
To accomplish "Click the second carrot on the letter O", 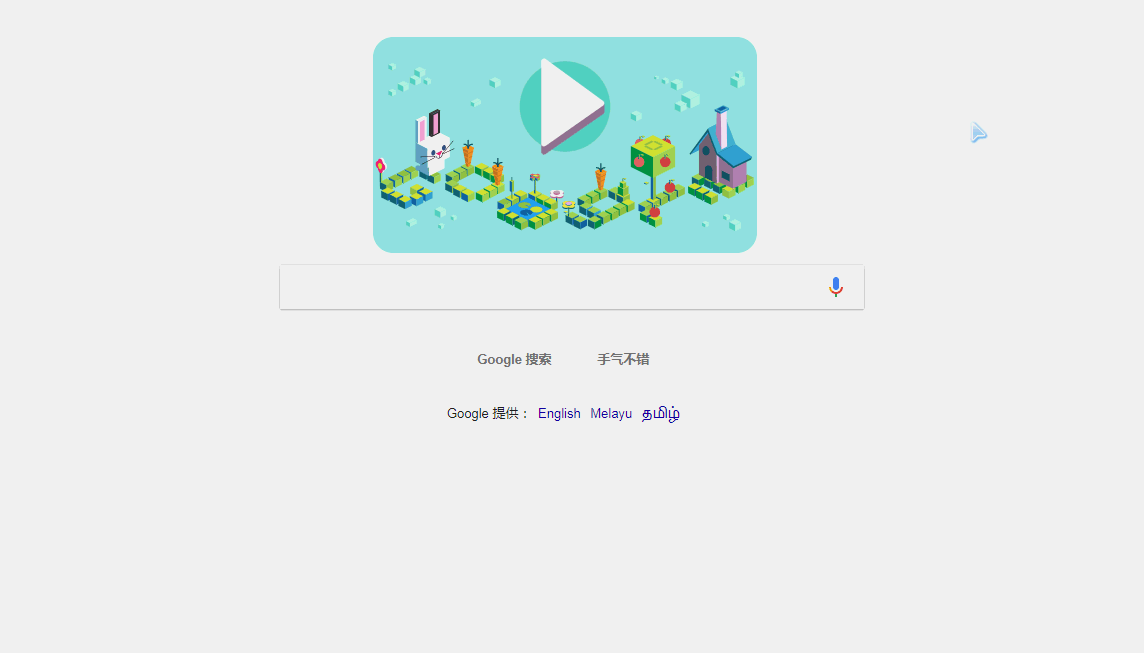I will (x=498, y=172).
